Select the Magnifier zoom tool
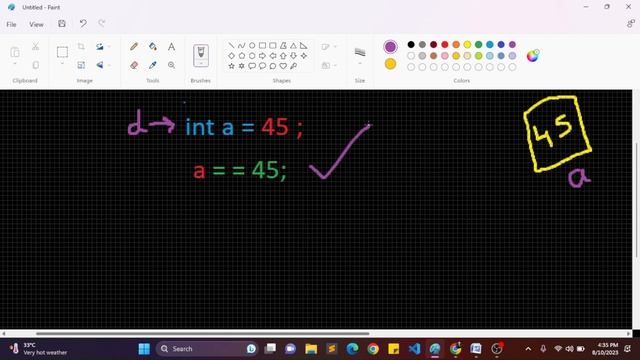This screenshot has width=640, height=360. (171, 65)
